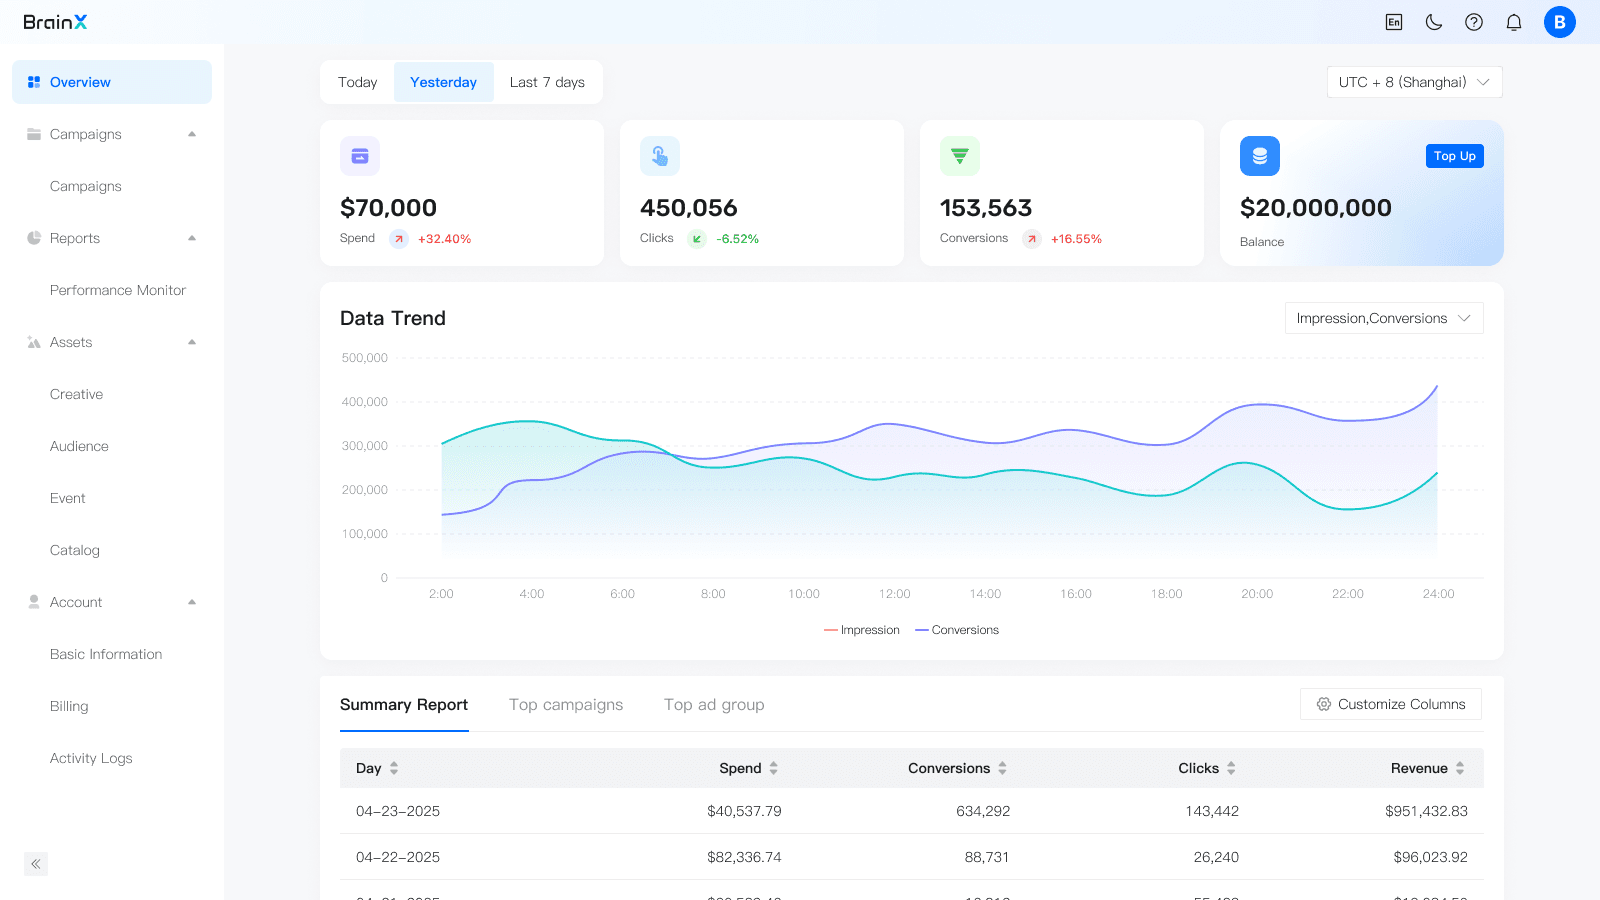Click the Customize Columns button
The height and width of the screenshot is (900, 1600).
[1391, 704]
